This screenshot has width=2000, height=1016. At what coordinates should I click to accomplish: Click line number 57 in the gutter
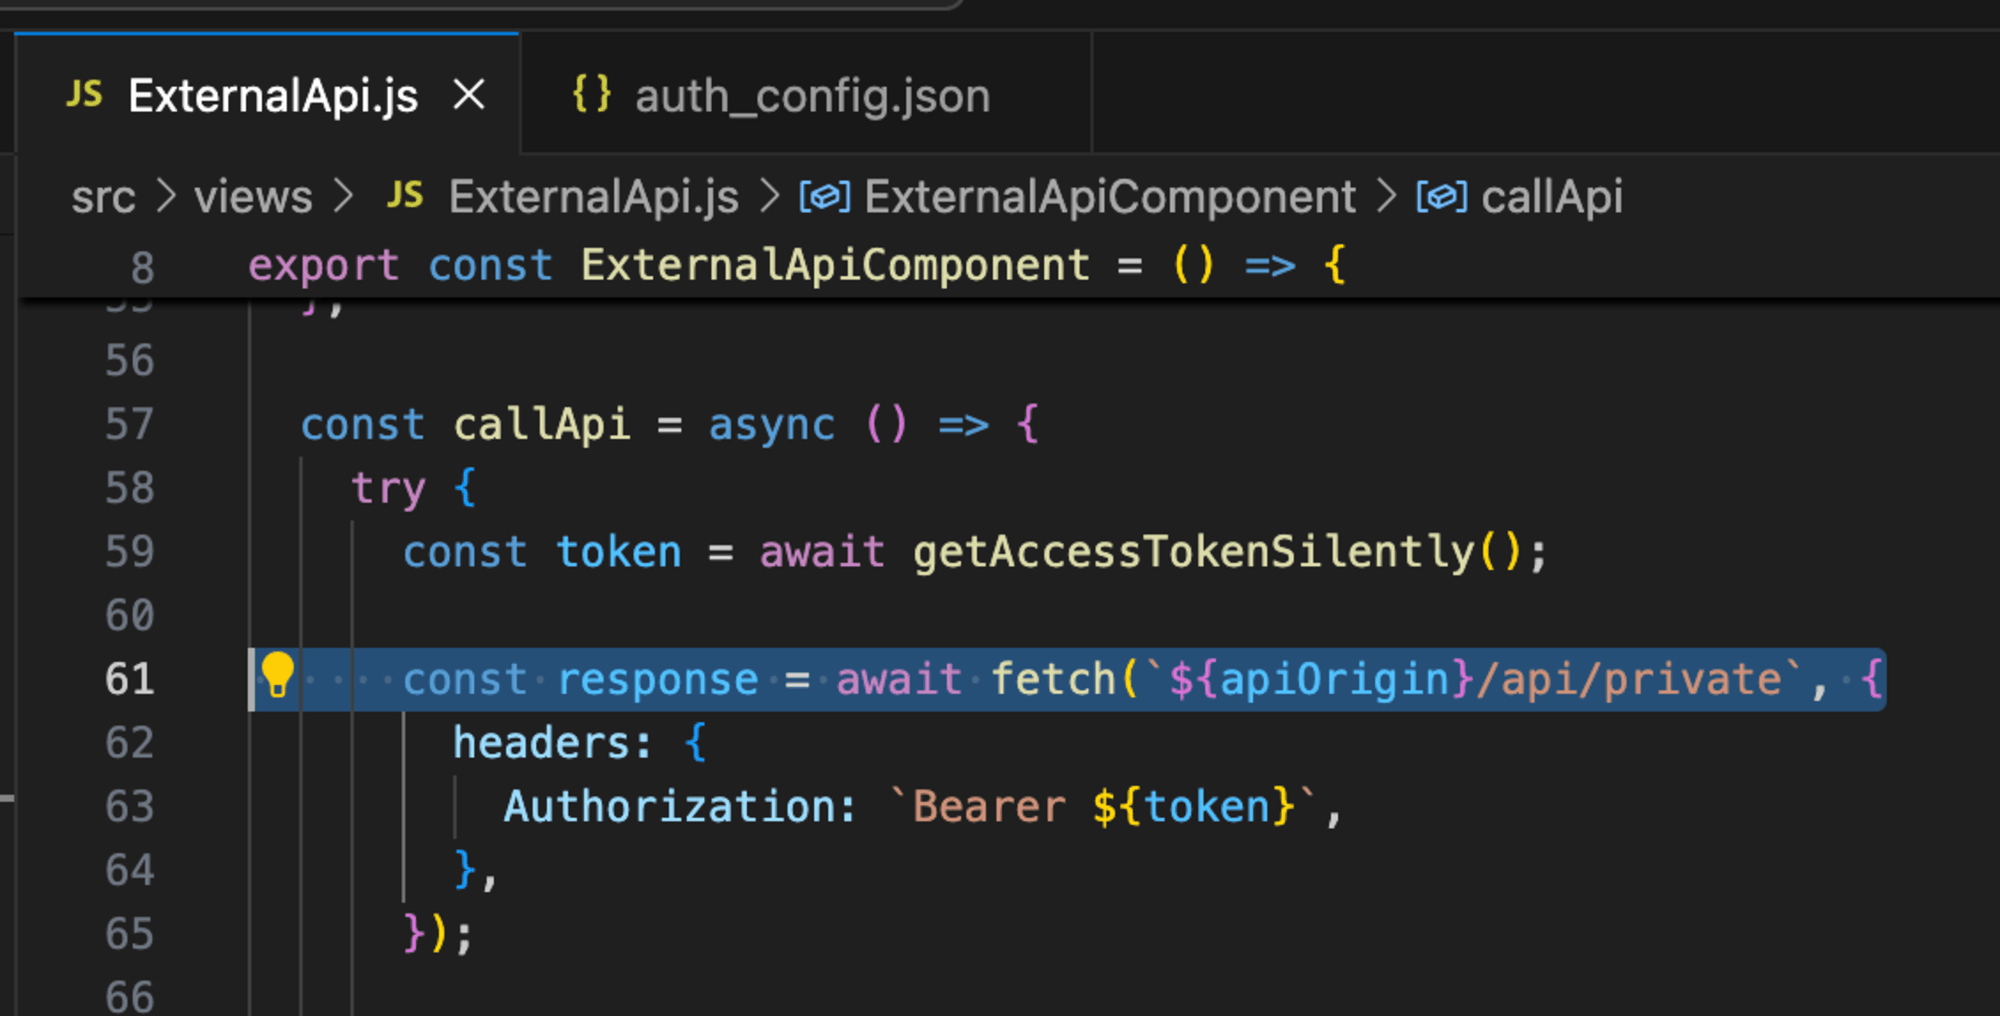coord(130,424)
